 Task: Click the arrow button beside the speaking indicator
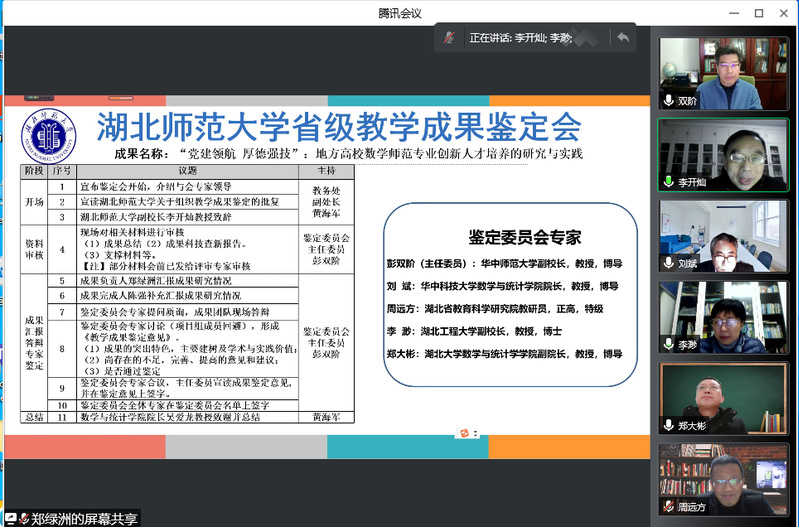click(x=623, y=38)
